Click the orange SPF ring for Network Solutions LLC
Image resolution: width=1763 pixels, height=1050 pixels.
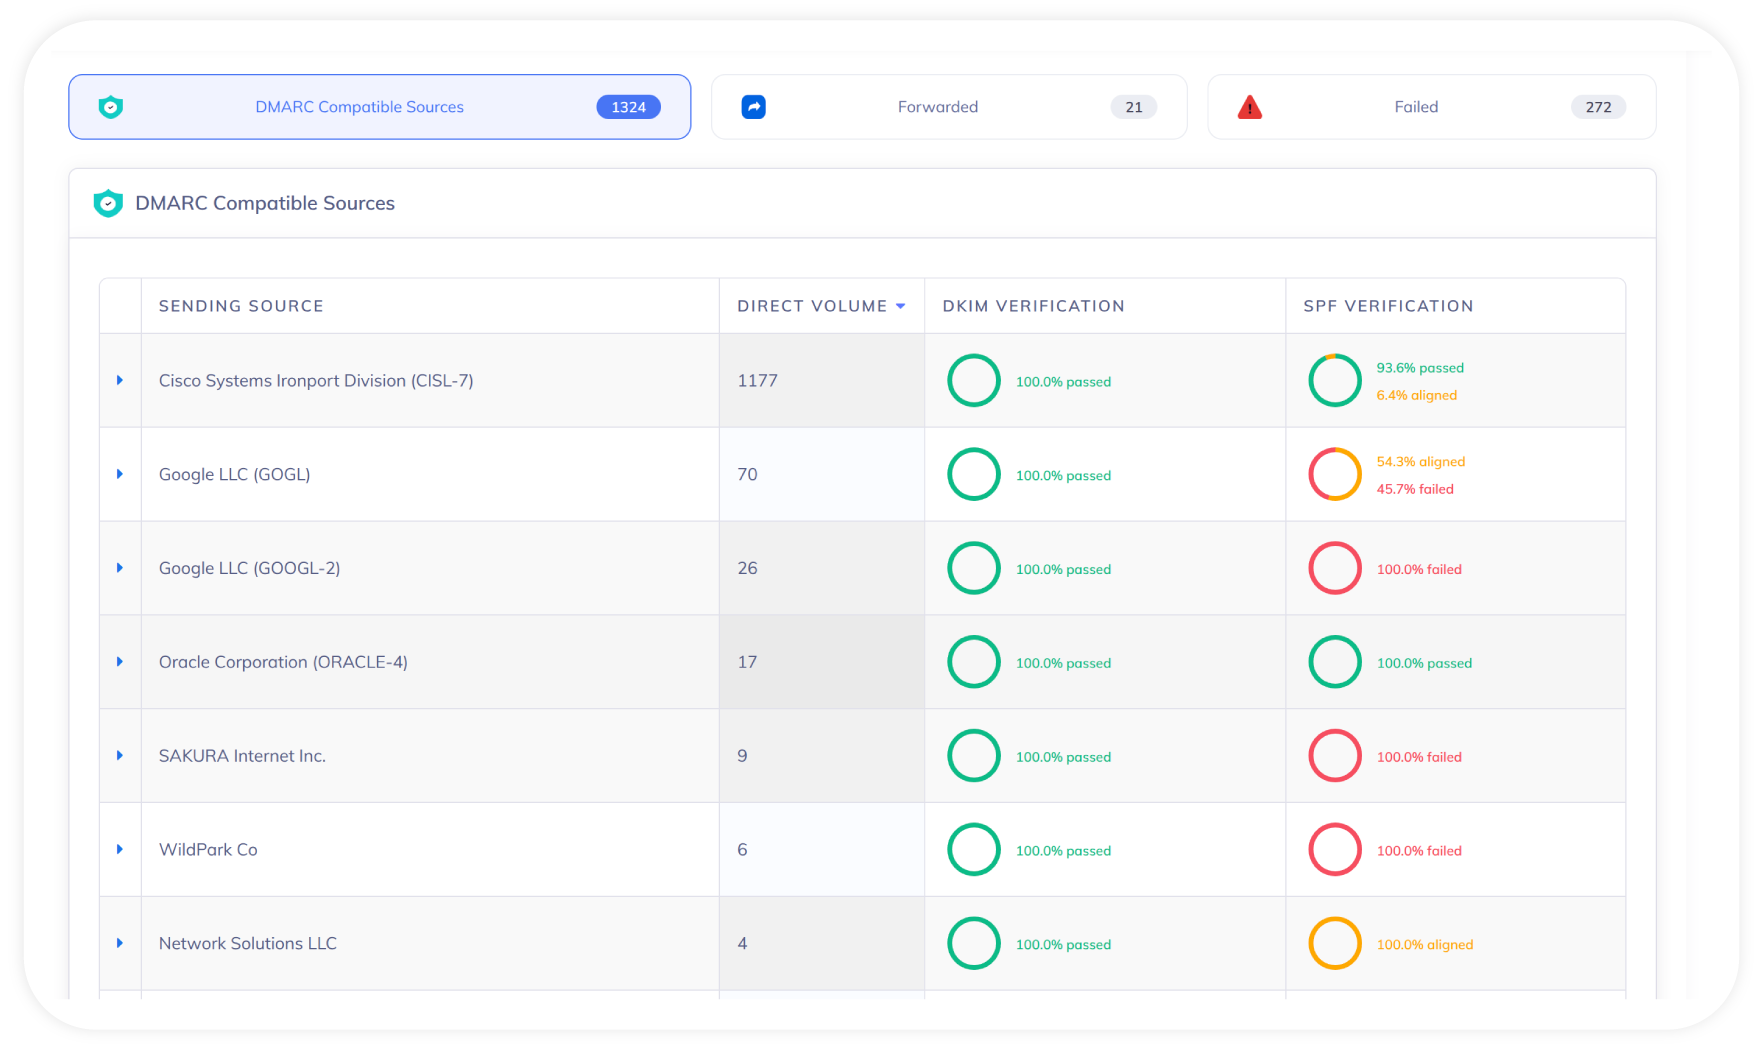[1335, 943]
